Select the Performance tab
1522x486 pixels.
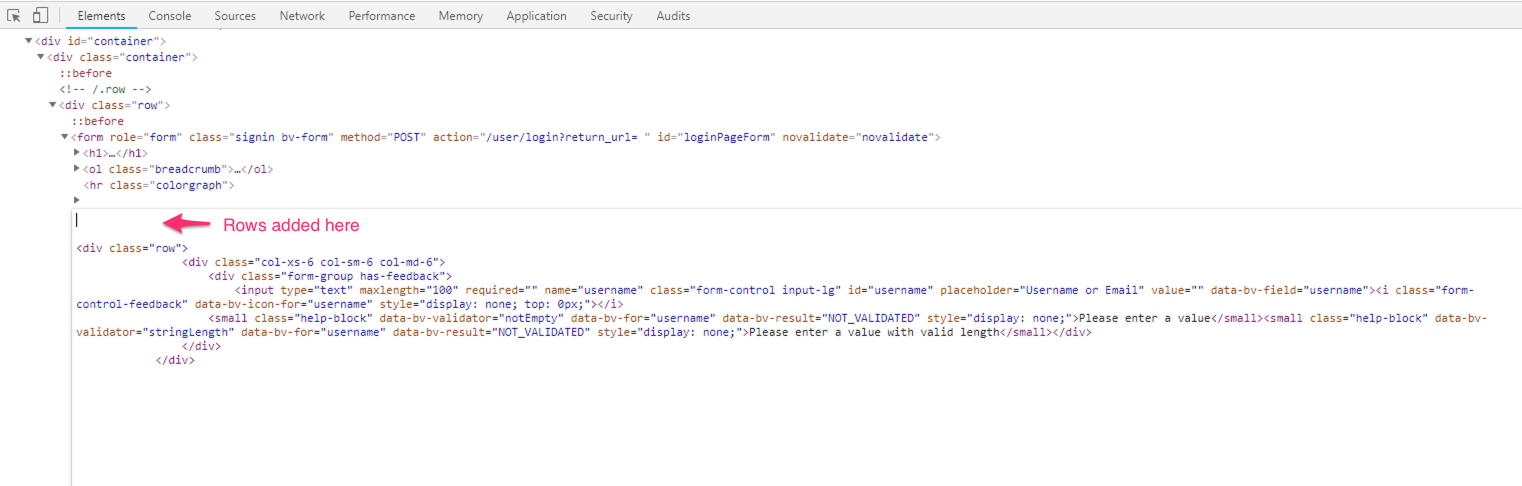tap(382, 16)
